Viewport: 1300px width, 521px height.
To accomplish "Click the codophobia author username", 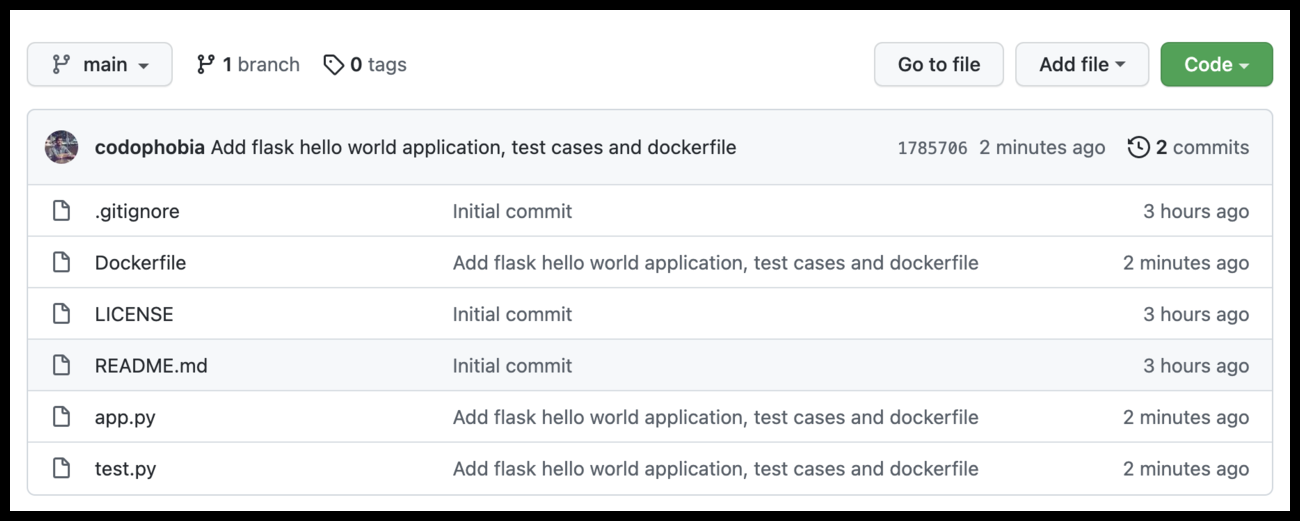I will (150, 147).
